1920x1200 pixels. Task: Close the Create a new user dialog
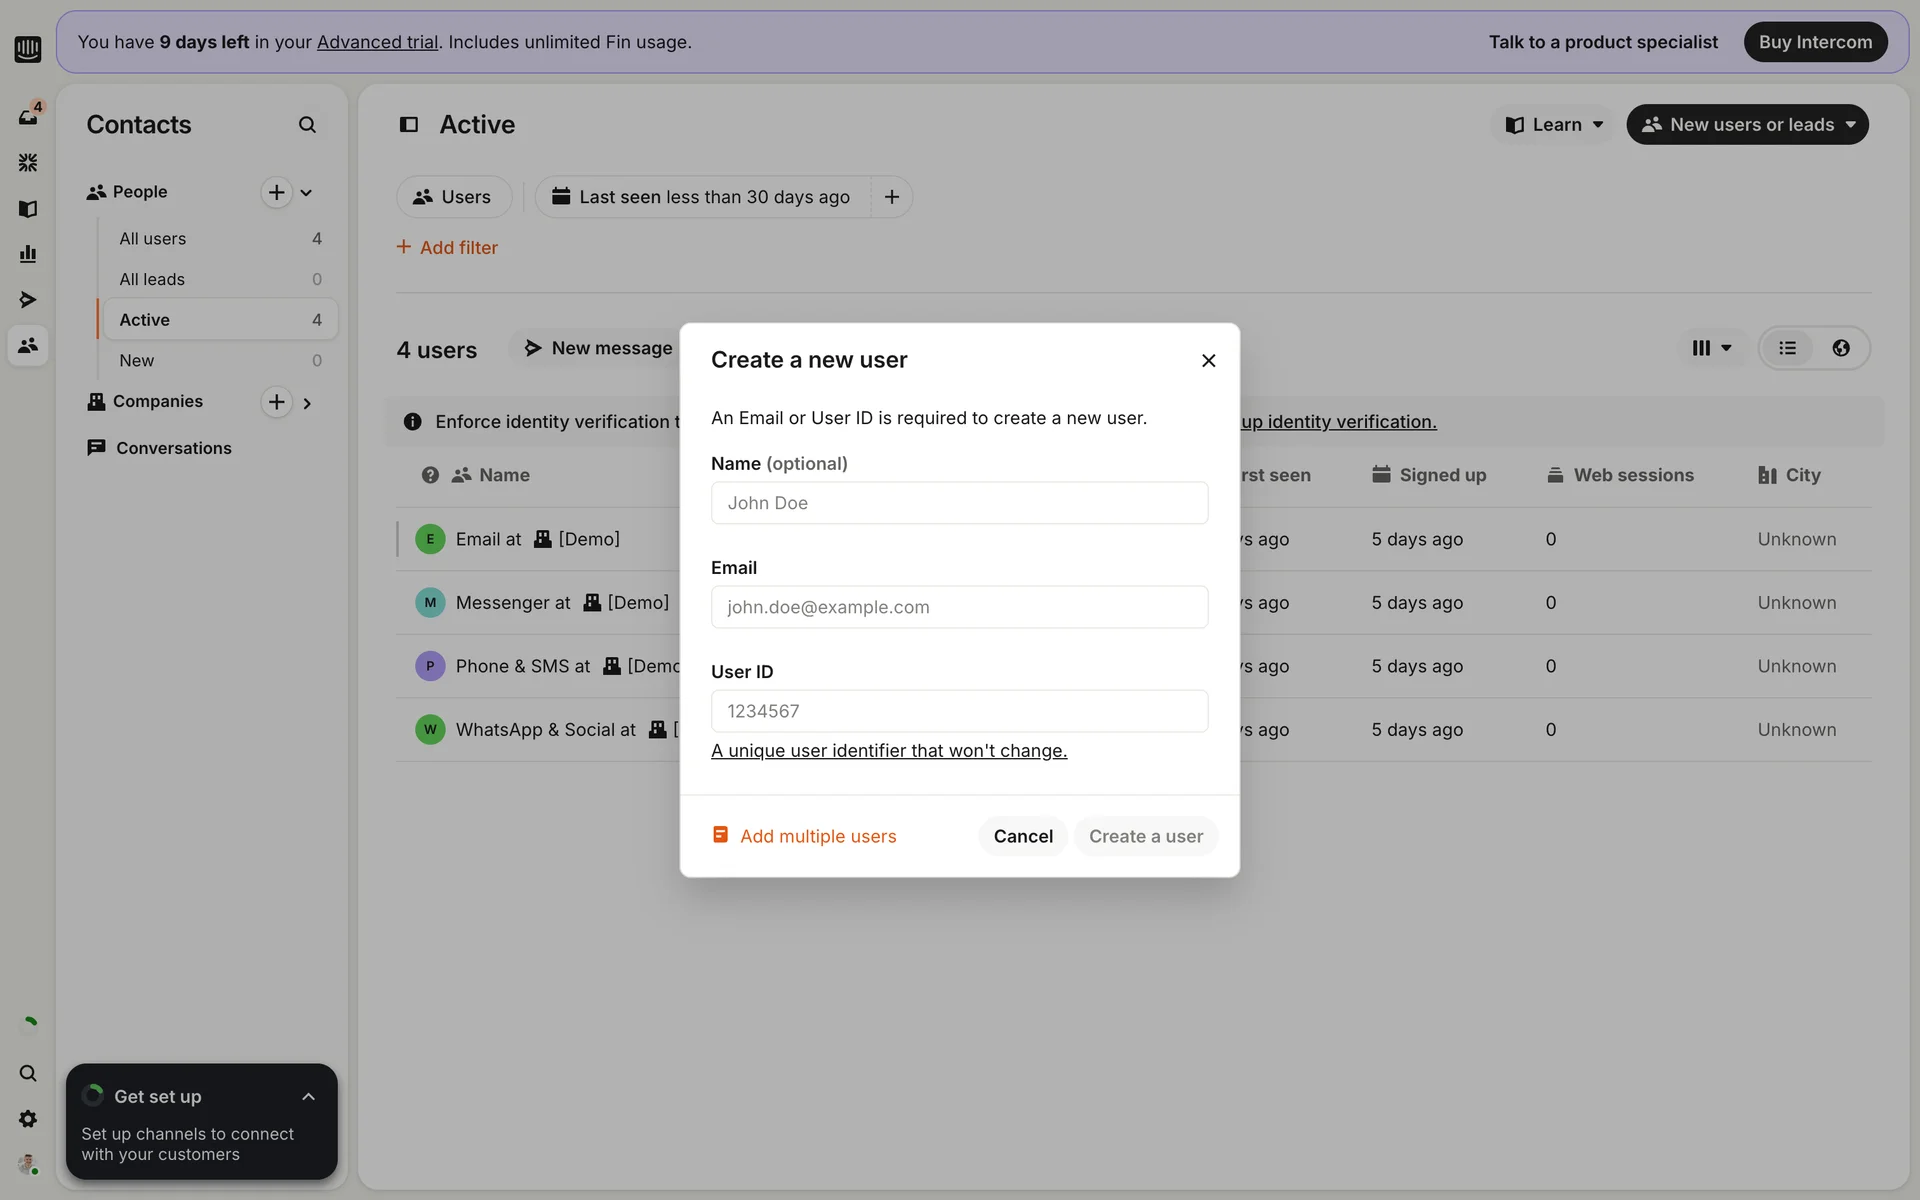[1208, 361]
